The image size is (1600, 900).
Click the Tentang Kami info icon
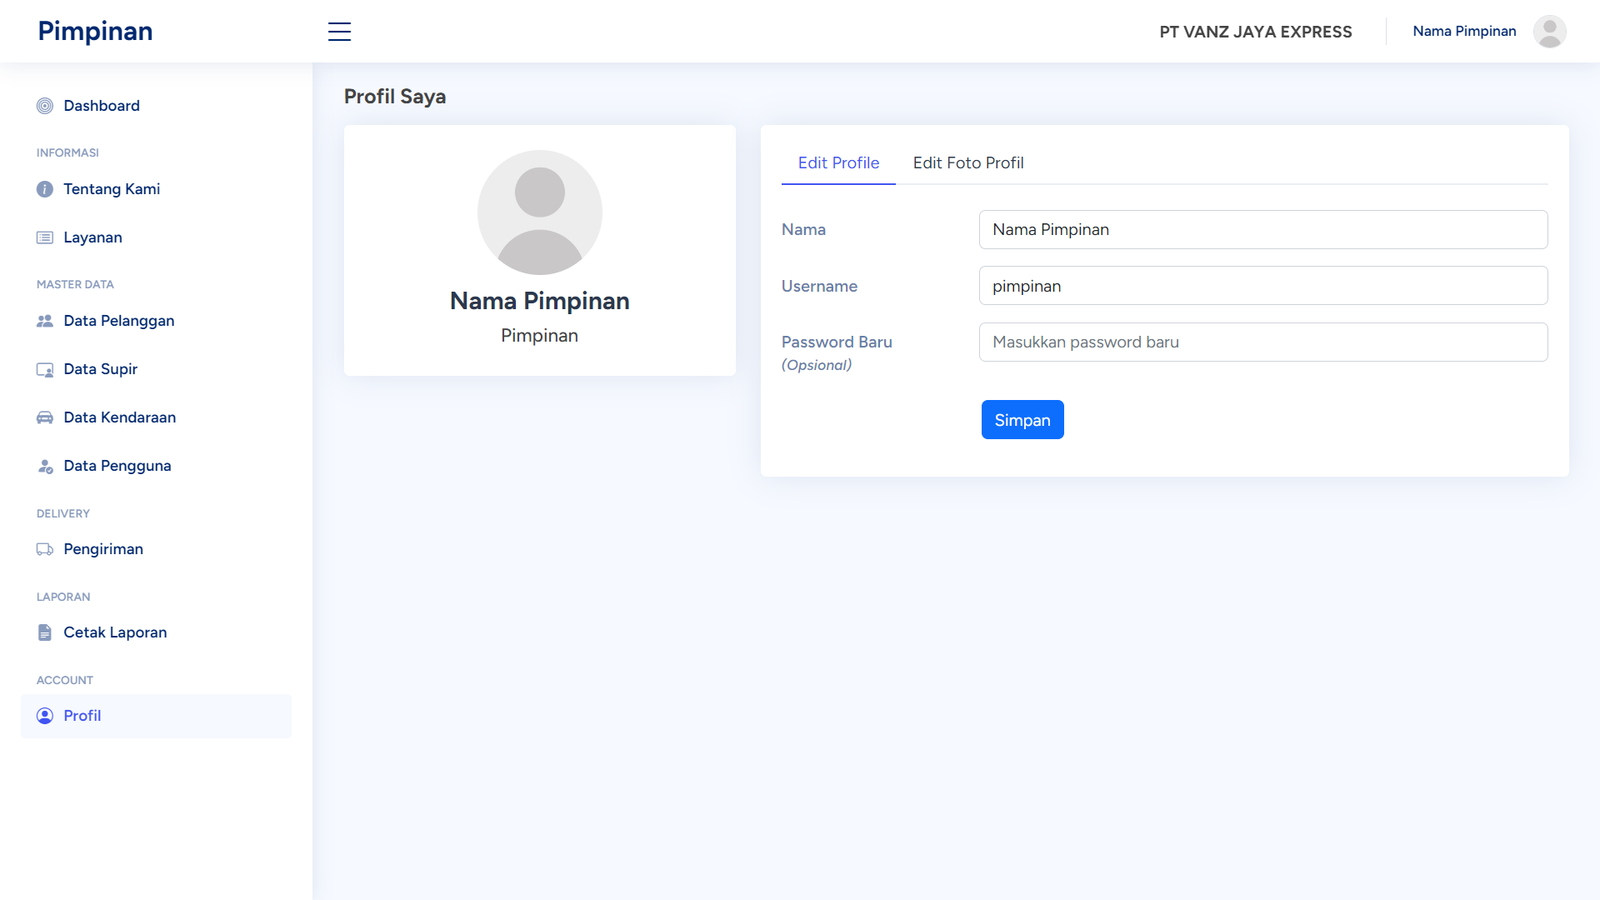(45, 189)
